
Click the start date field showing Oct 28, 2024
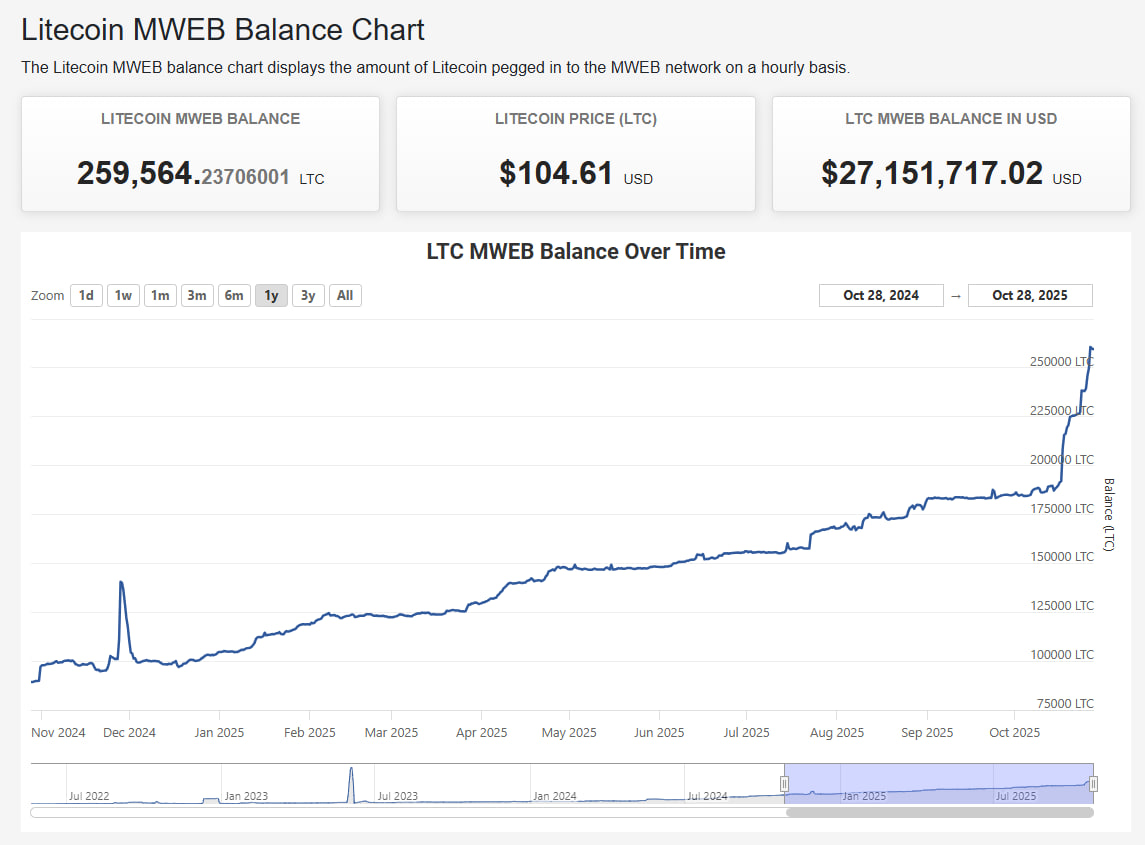(881, 295)
